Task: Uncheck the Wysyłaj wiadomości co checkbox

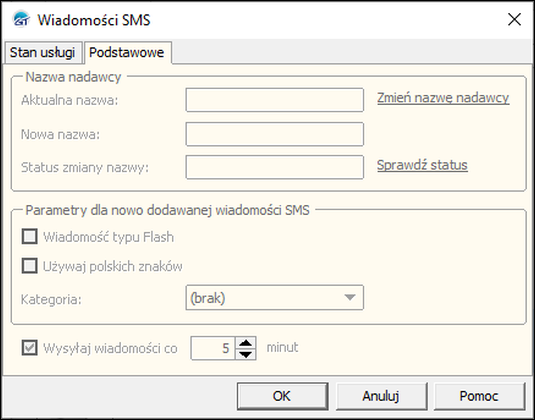Action: click(30, 348)
